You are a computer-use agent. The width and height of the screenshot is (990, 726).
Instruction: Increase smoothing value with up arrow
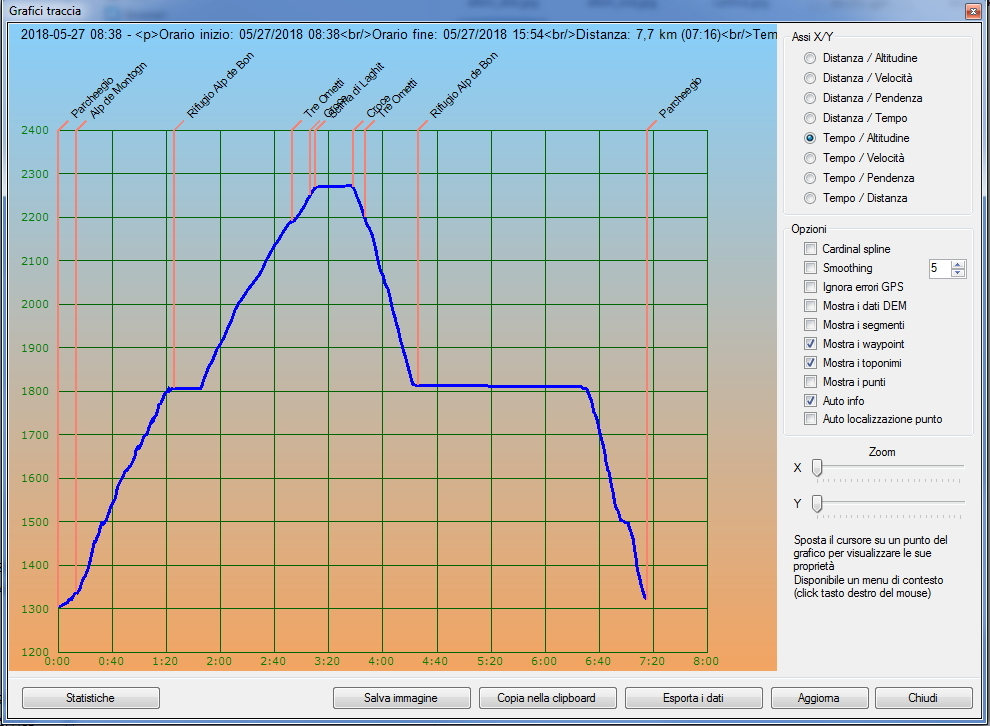point(959,264)
